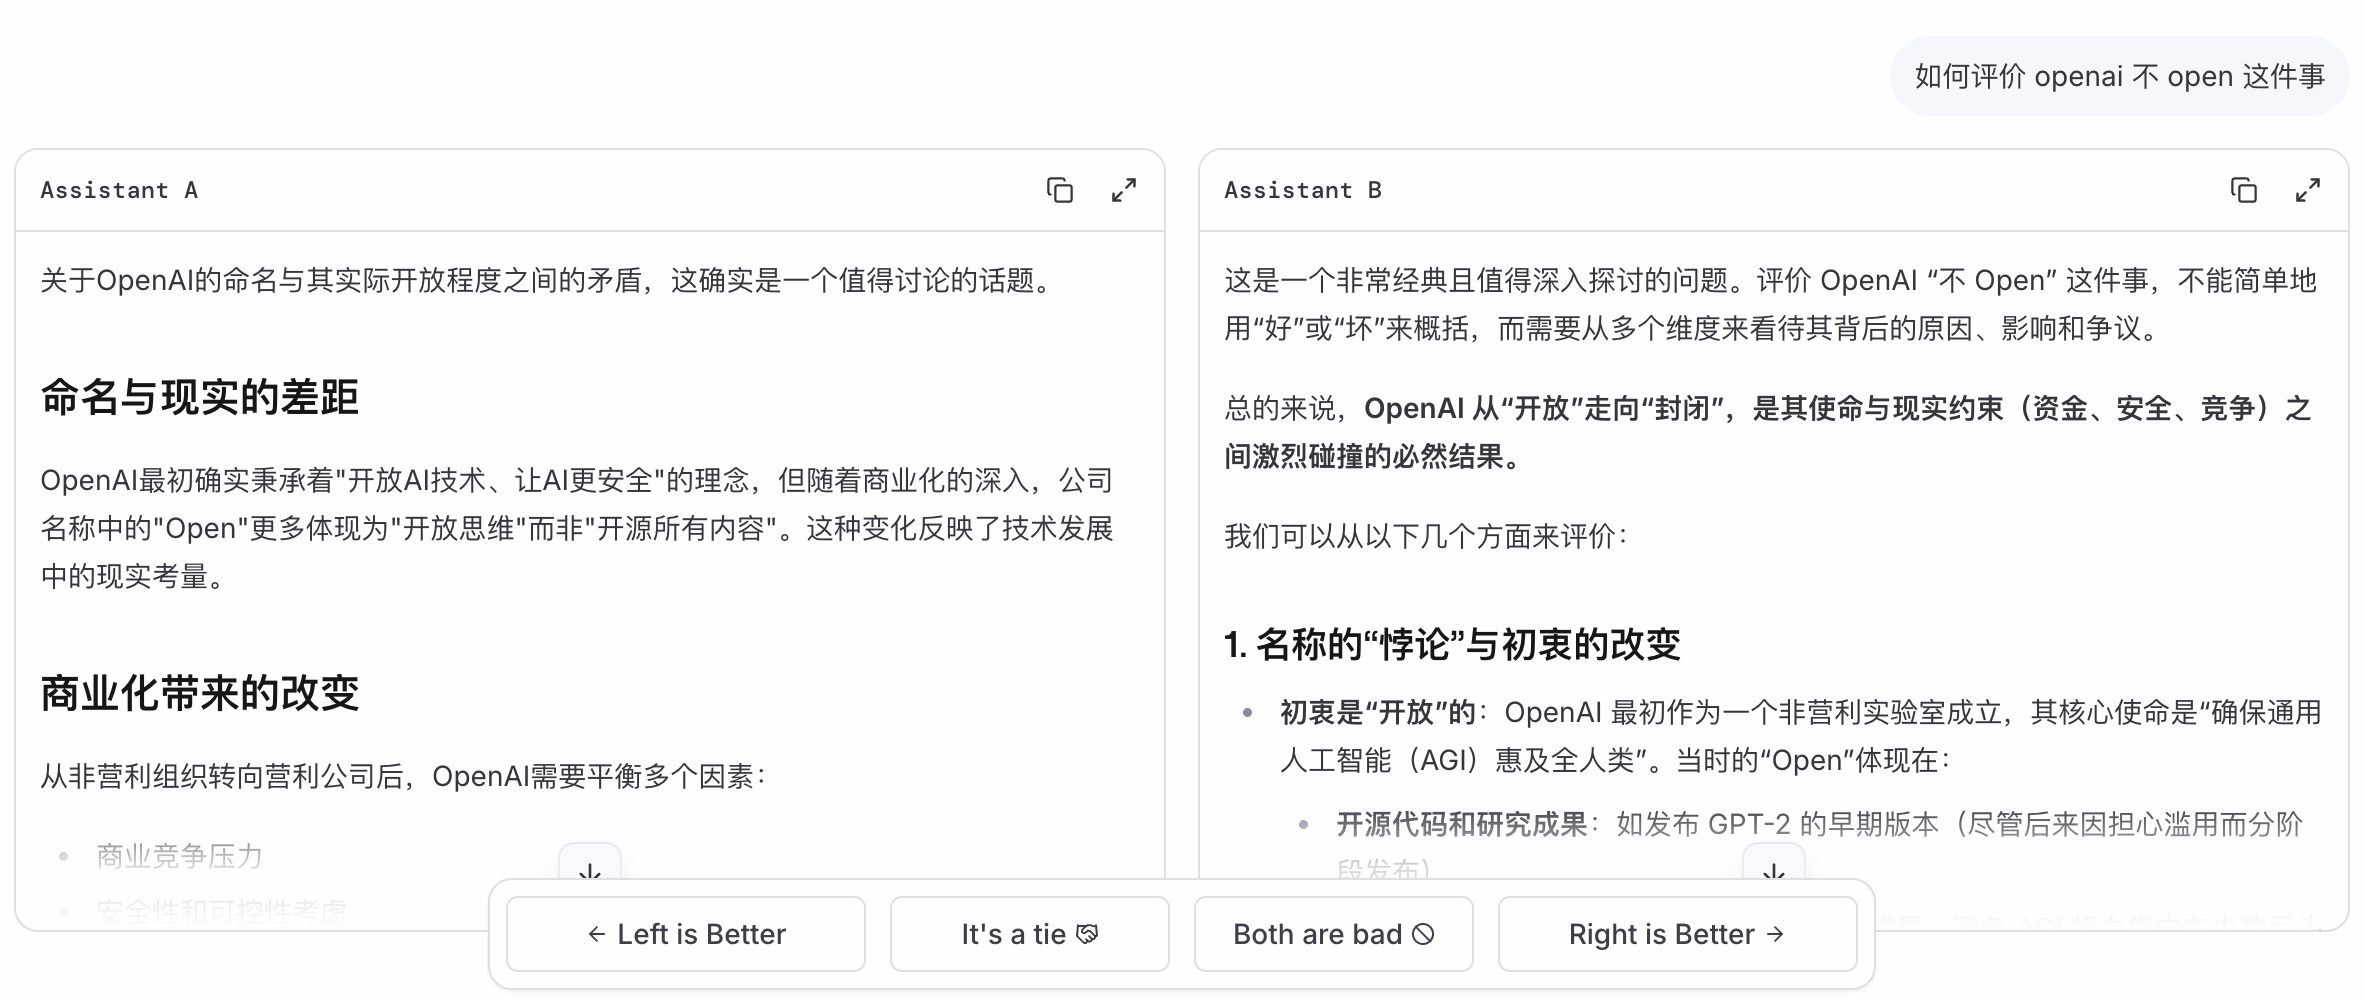The width and height of the screenshot is (2364, 1000).
Task: Click heading 命名与现实的差距
Action: pyautogui.click(x=200, y=398)
